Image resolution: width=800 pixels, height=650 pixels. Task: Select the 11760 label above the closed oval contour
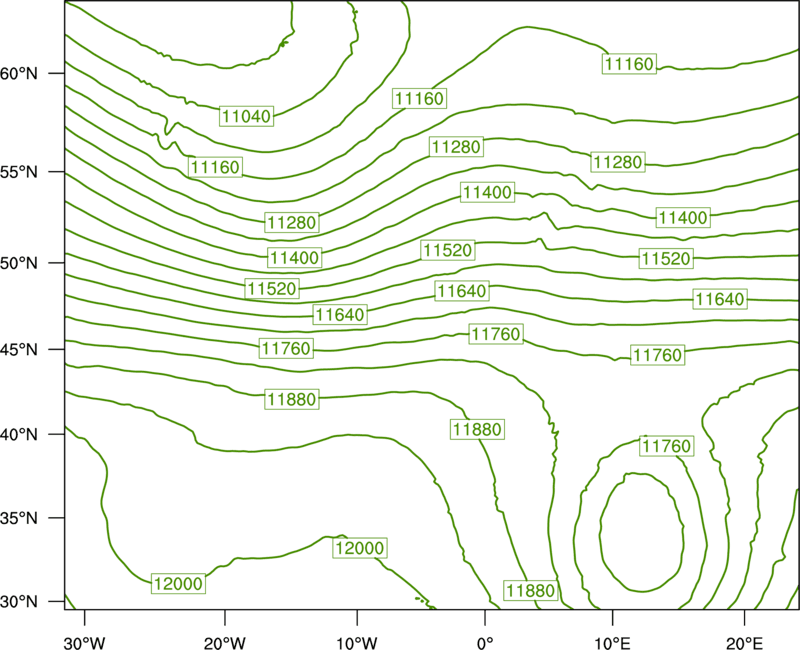point(666,446)
